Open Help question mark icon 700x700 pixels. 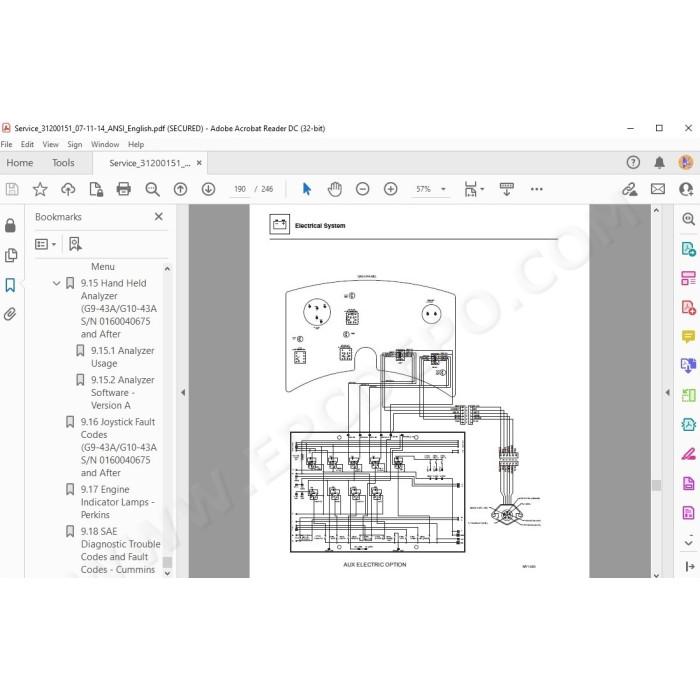[x=633, y=162]
